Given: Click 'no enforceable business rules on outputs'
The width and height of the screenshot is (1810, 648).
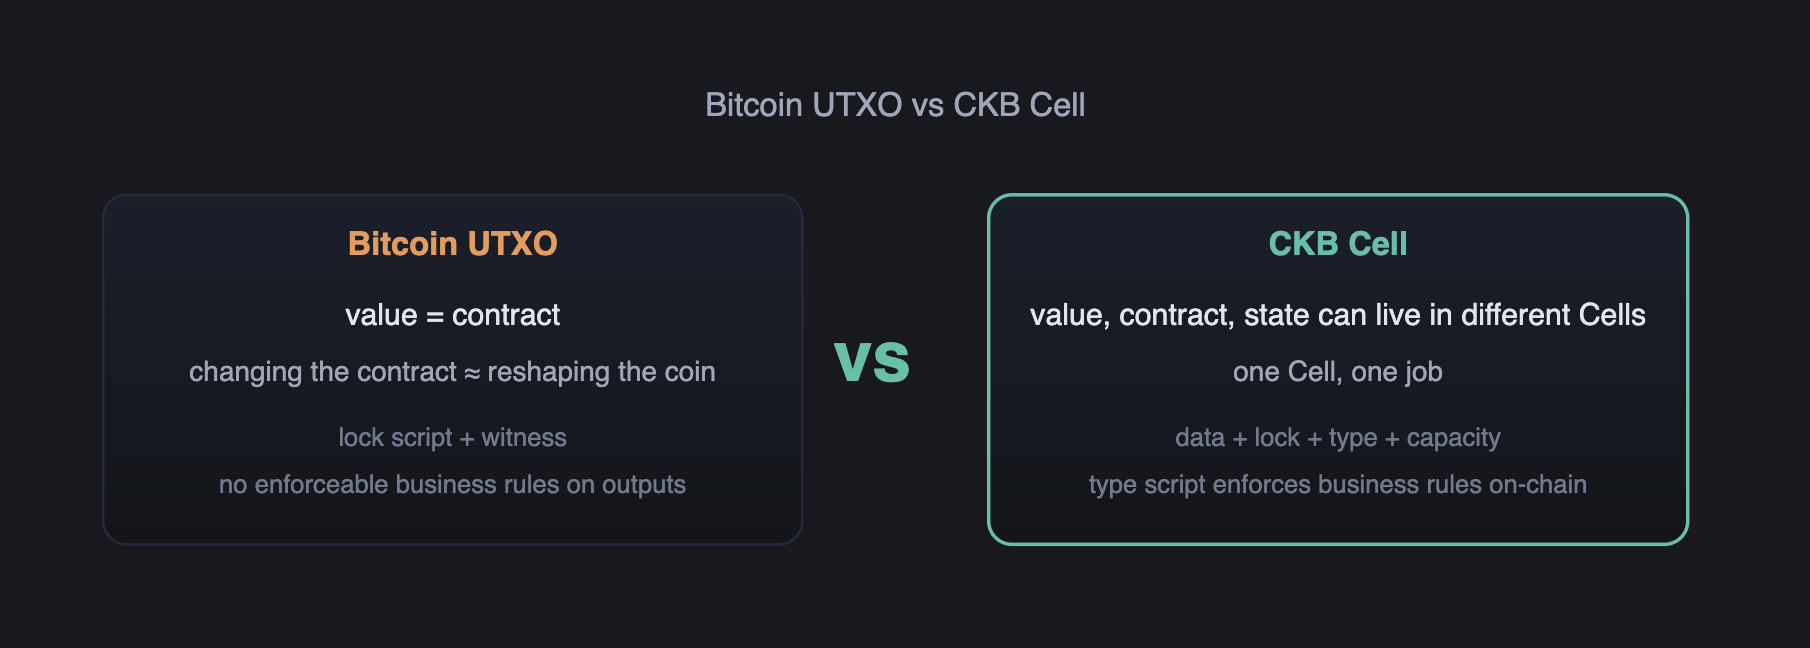Looking at the screenshot, I should [x=452, y=485].
